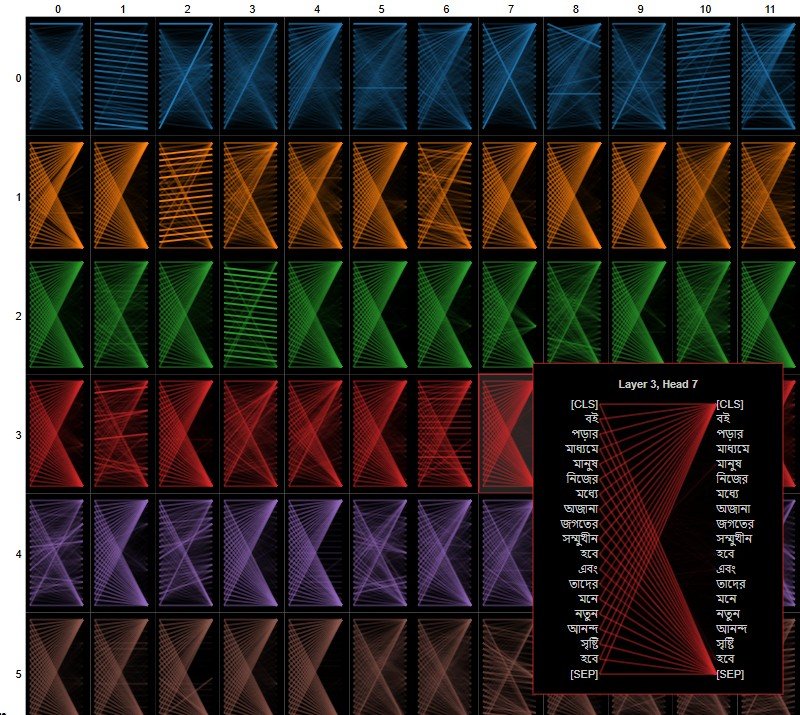Open the green Layer 2, Head 3 thumbnail
Viewport: 800px width, 715px height.
tap(252, 315)
